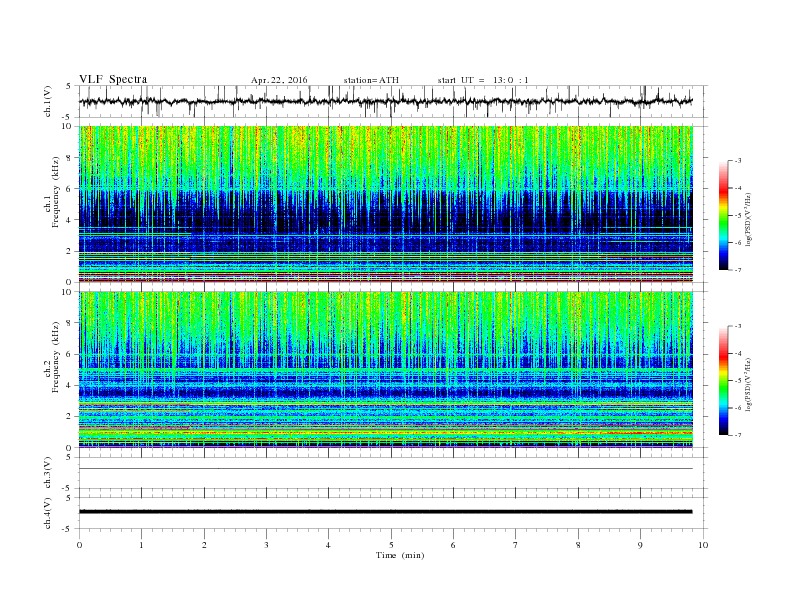Click time axis tick label "8"
The width and height of the screenshot is (792, 612).
578,545
